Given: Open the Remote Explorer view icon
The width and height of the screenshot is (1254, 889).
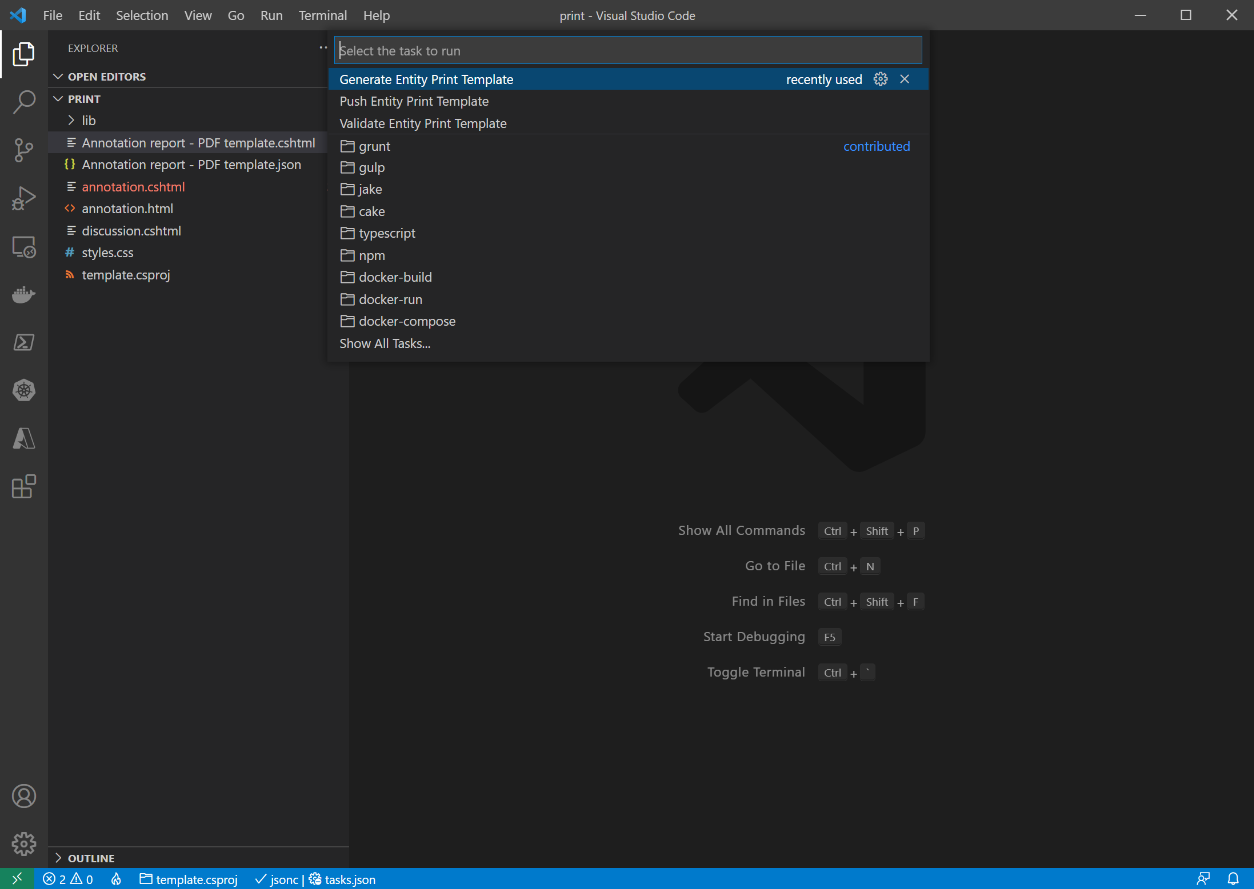Looking at the screenshot, I should (x=24, y=246).
